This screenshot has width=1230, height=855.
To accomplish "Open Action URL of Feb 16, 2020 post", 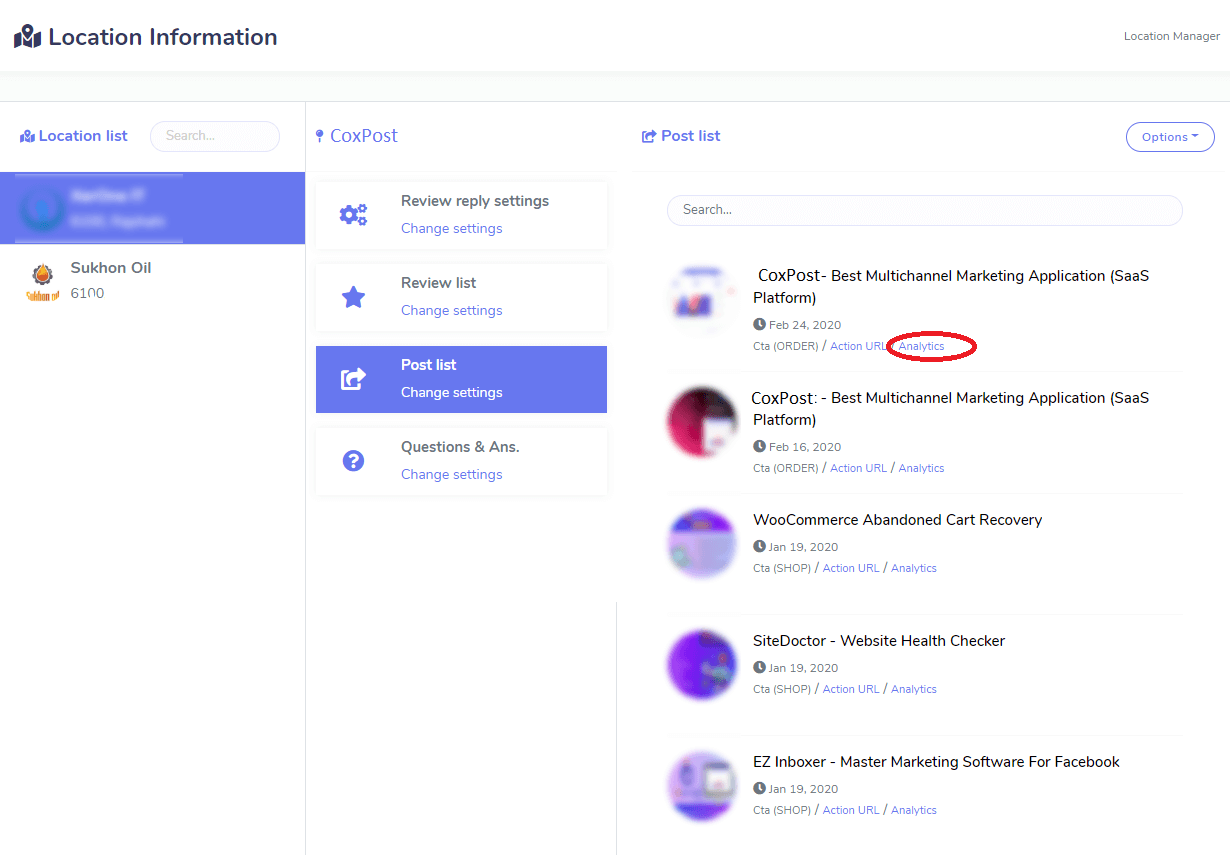I will coord(858,468).
